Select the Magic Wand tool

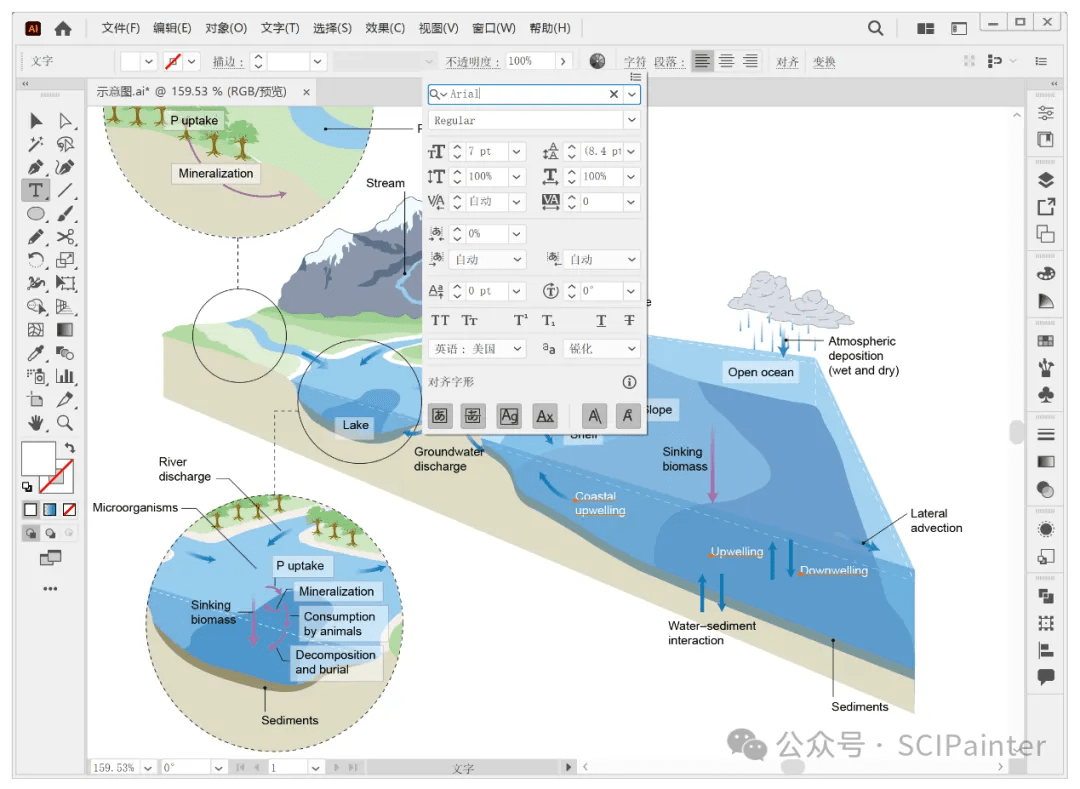(x=36, y=144)
